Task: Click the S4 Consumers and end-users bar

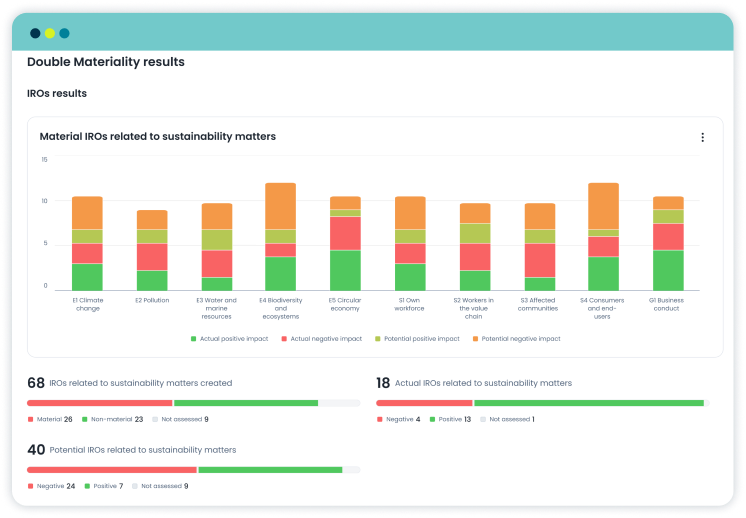Action: tap(603, 236)
